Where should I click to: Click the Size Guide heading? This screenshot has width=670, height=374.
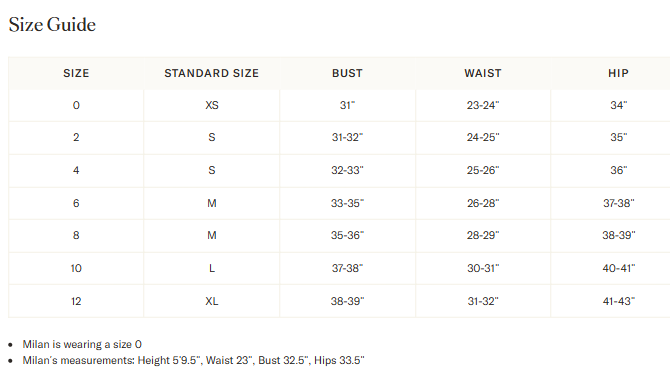52,25
